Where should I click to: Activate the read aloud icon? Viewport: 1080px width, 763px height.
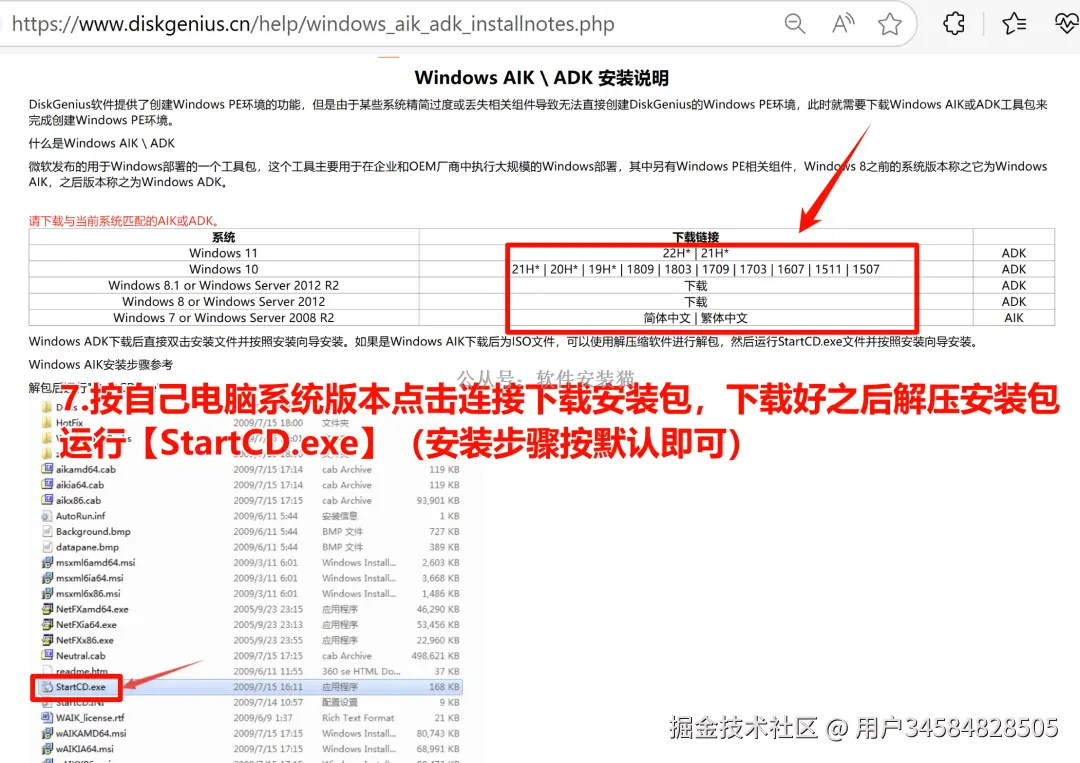click(843, 24)
